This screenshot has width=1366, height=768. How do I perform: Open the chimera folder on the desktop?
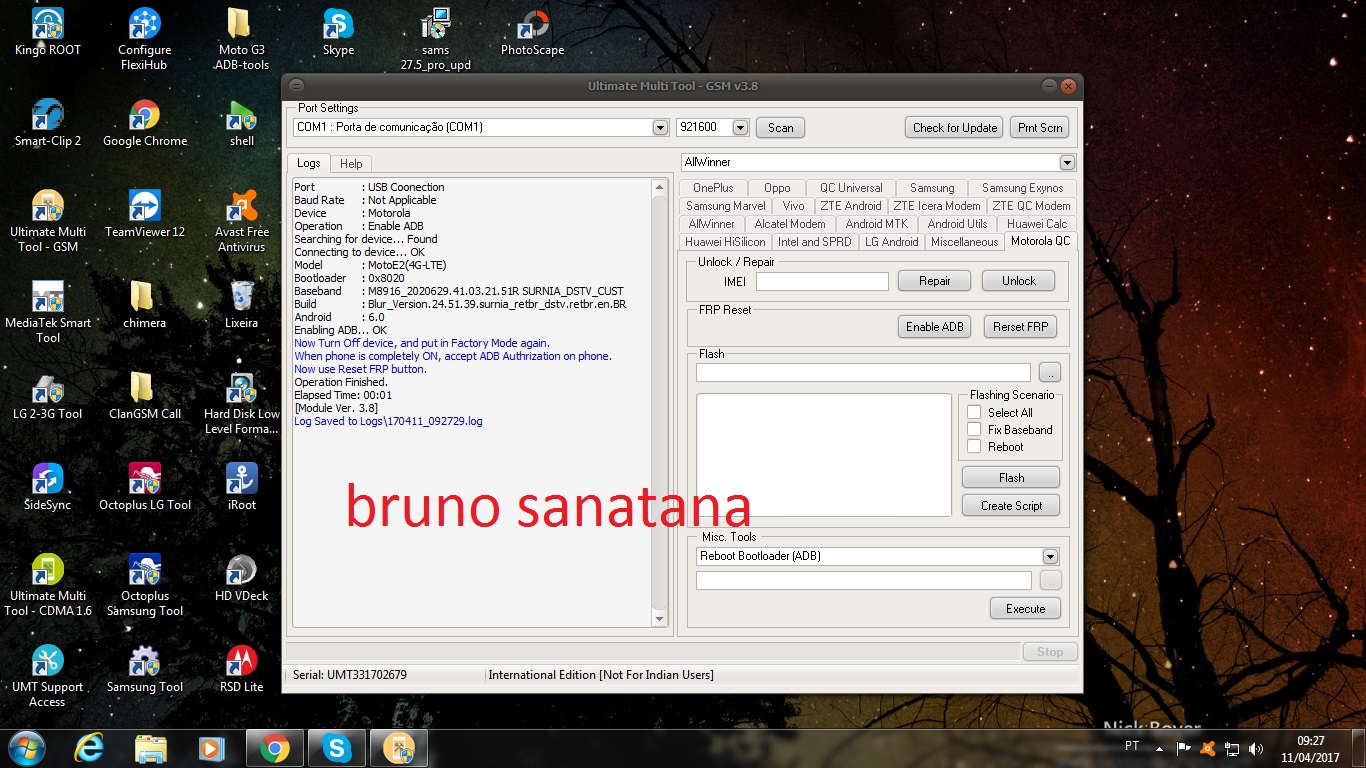tap(144, 305)
